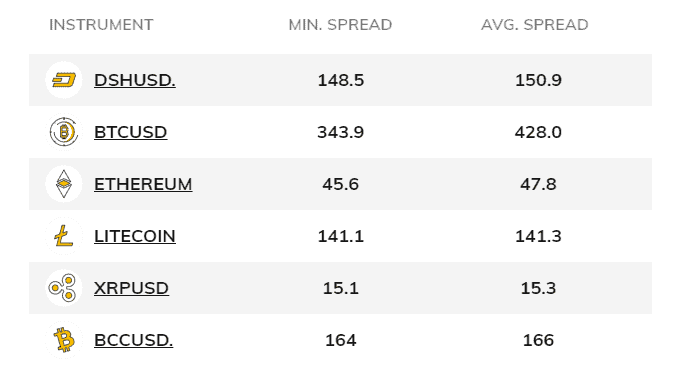Click the INSTRUMENT column header
The image size is (673, 389).
pyautogui.click(x=101, y=25)
